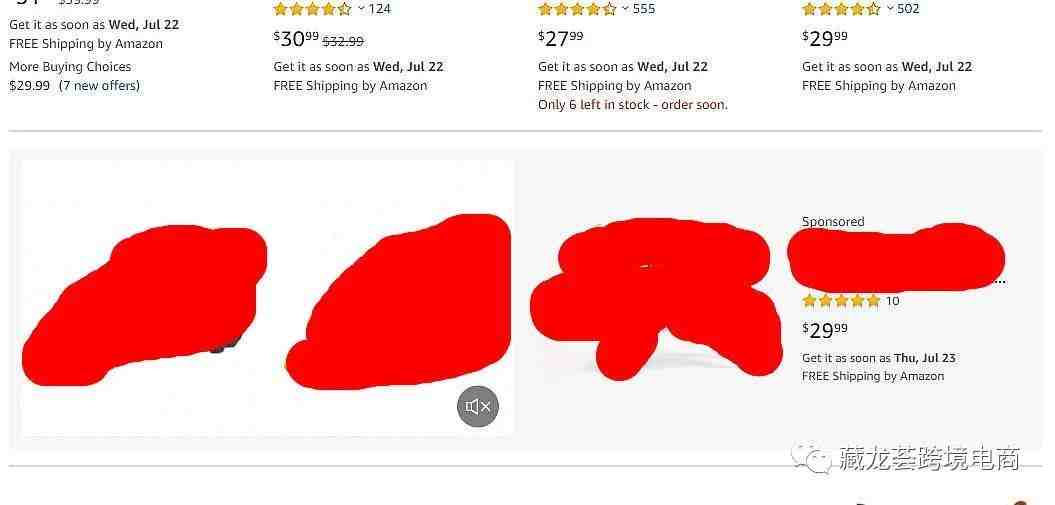Screen dimensions: 1055x505
Task: Open star rating of item with 555 reviews
Action: 577,9
